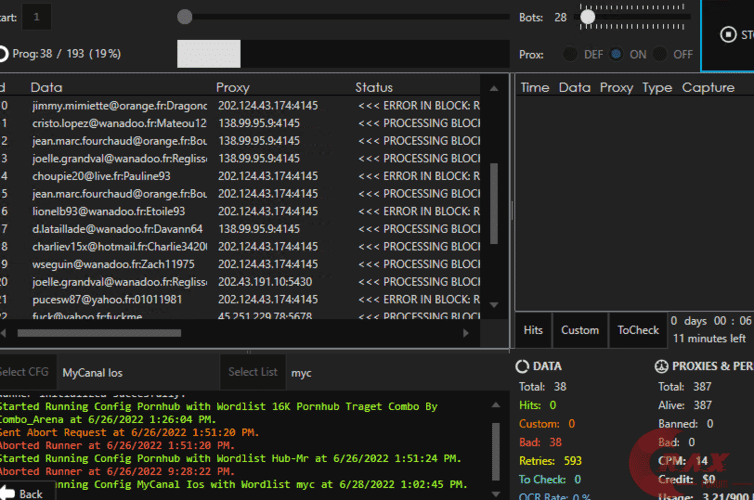Click the Bots count slider handle
Screen dimensions: 754x500
point(588,17)
